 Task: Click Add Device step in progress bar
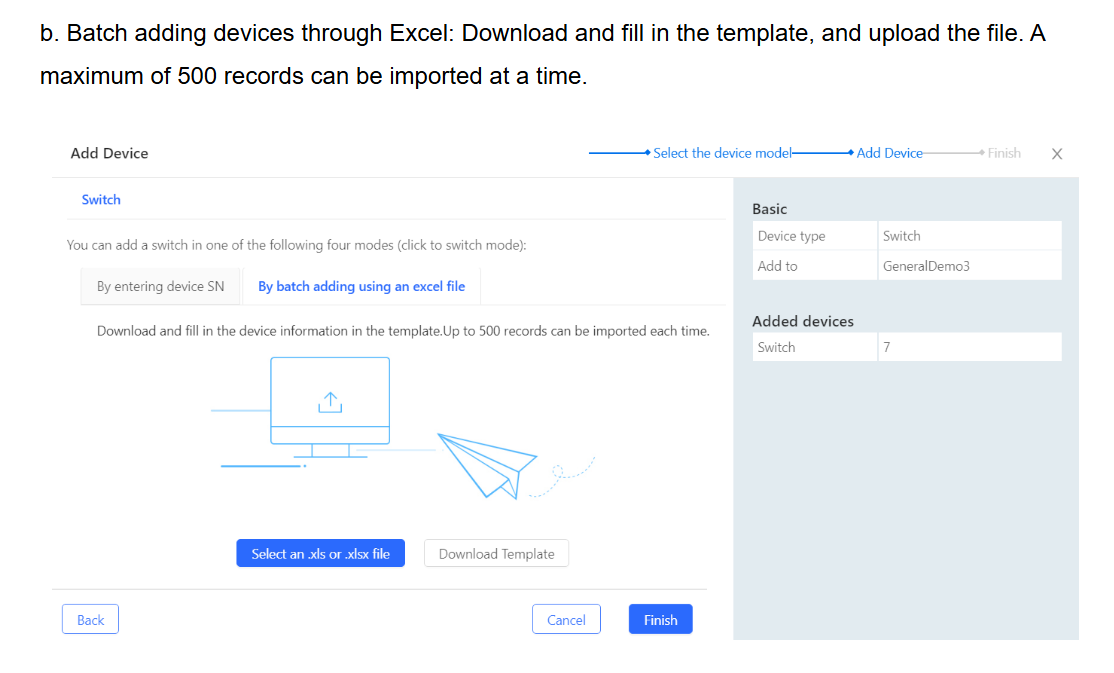[x=889, y=153]
